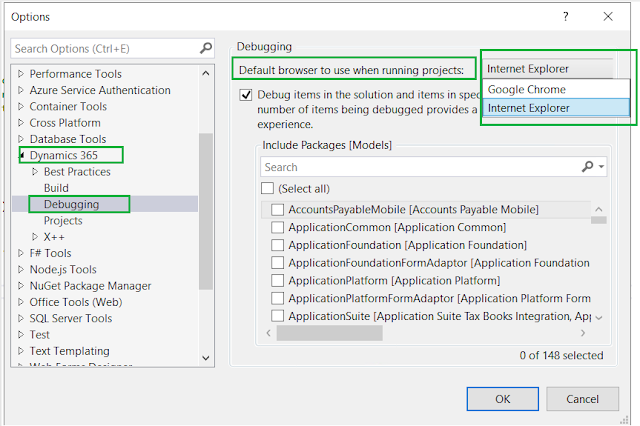Expand the Cross Platform node
The image size is (640, 426).
click(21, 122)
